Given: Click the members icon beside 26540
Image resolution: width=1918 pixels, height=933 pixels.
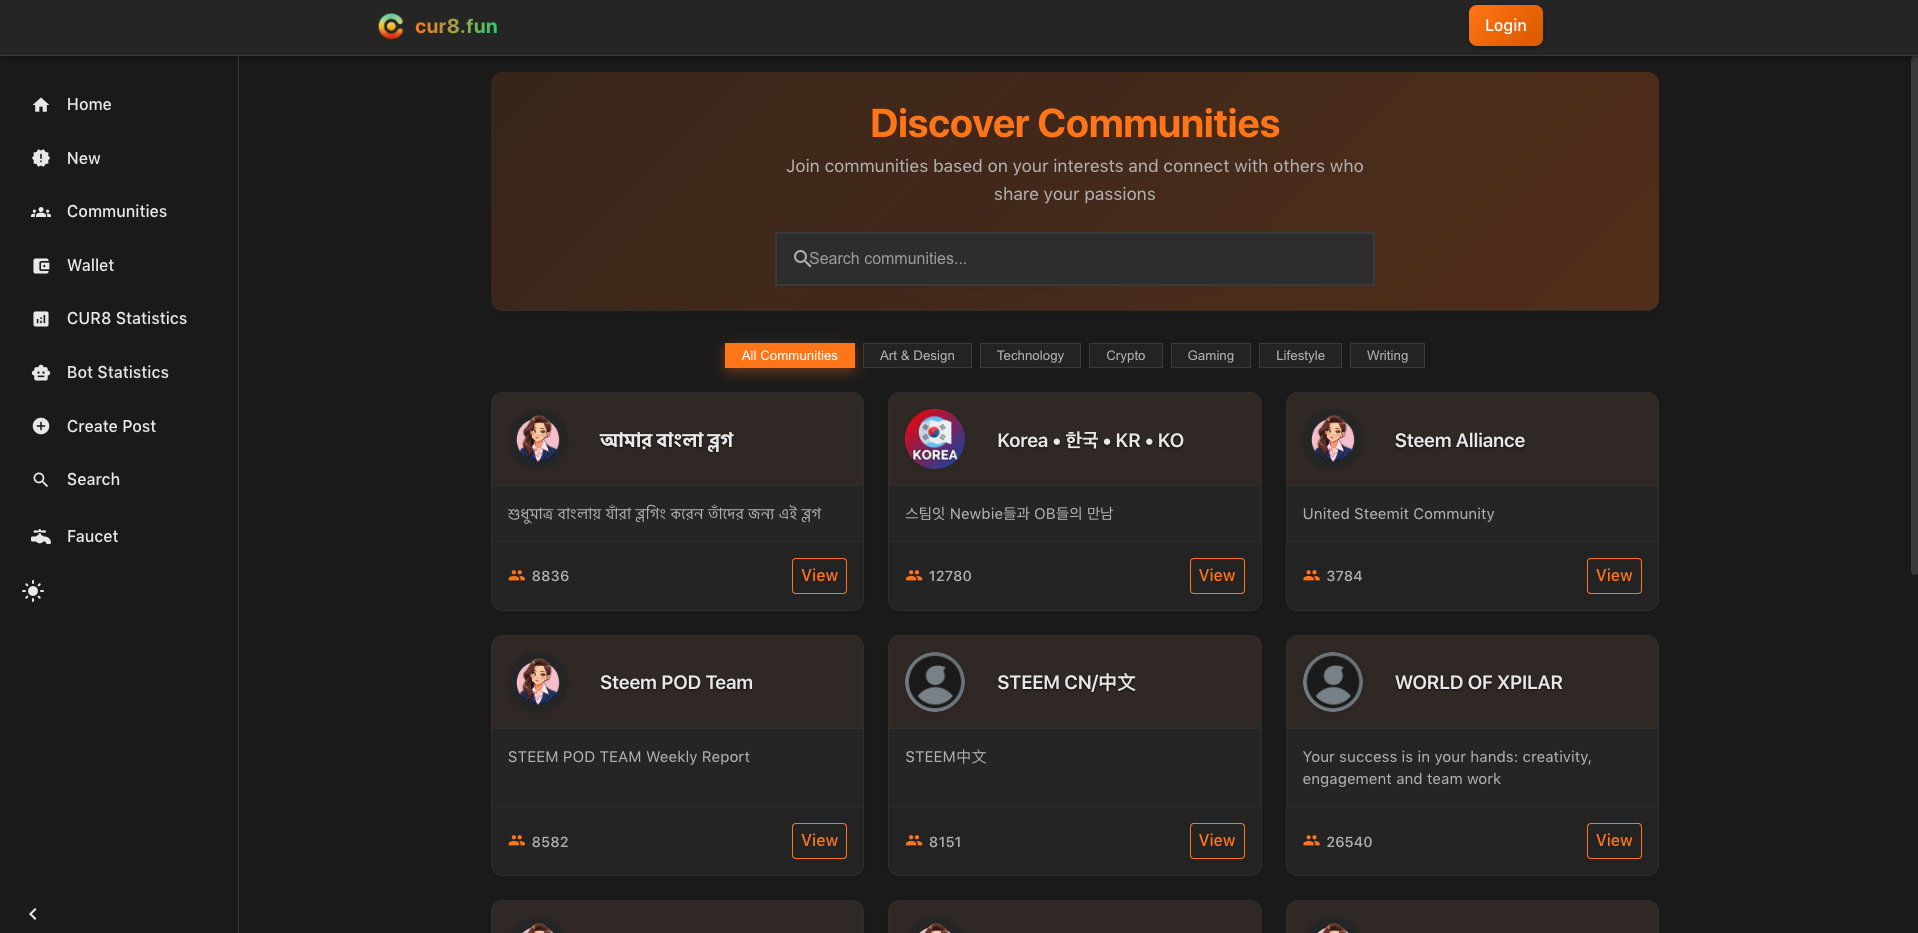Looking at the screenshot, I should [x=1312, y=841].
